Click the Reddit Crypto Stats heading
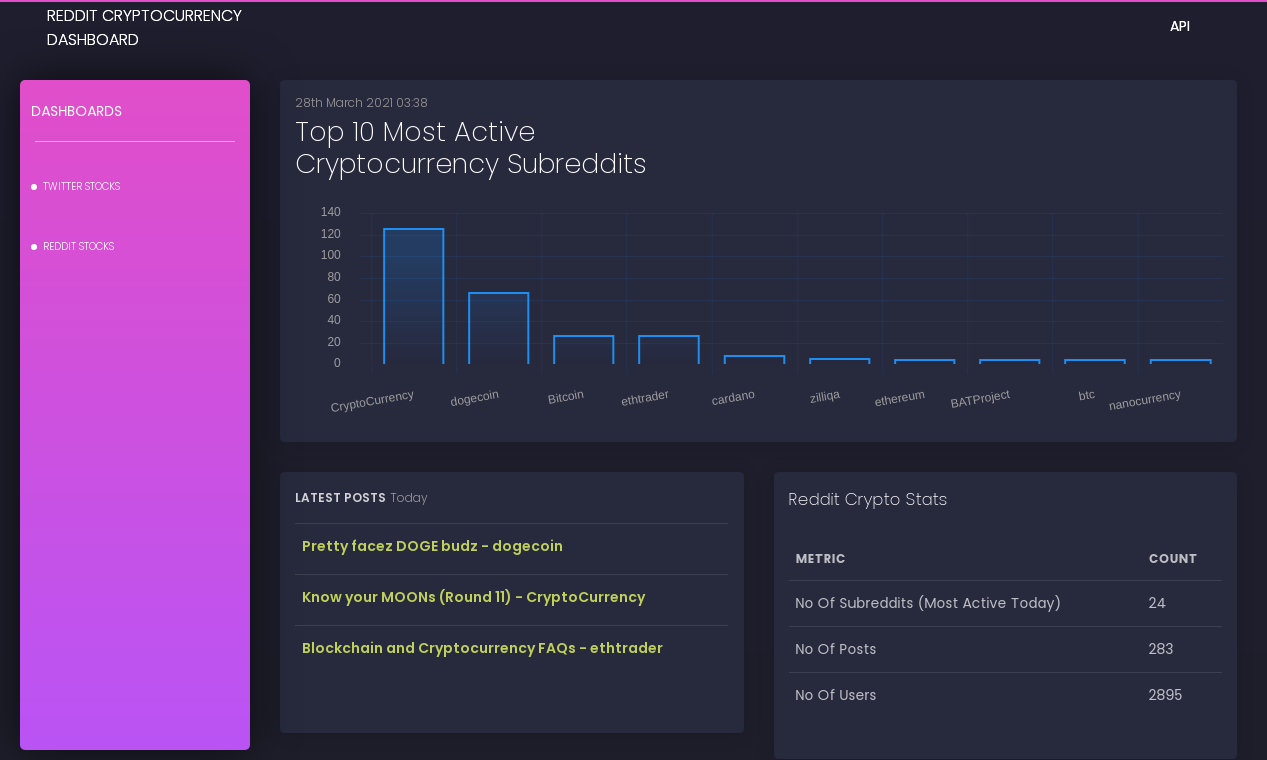 pyautogui.click(x=867, y=500)
